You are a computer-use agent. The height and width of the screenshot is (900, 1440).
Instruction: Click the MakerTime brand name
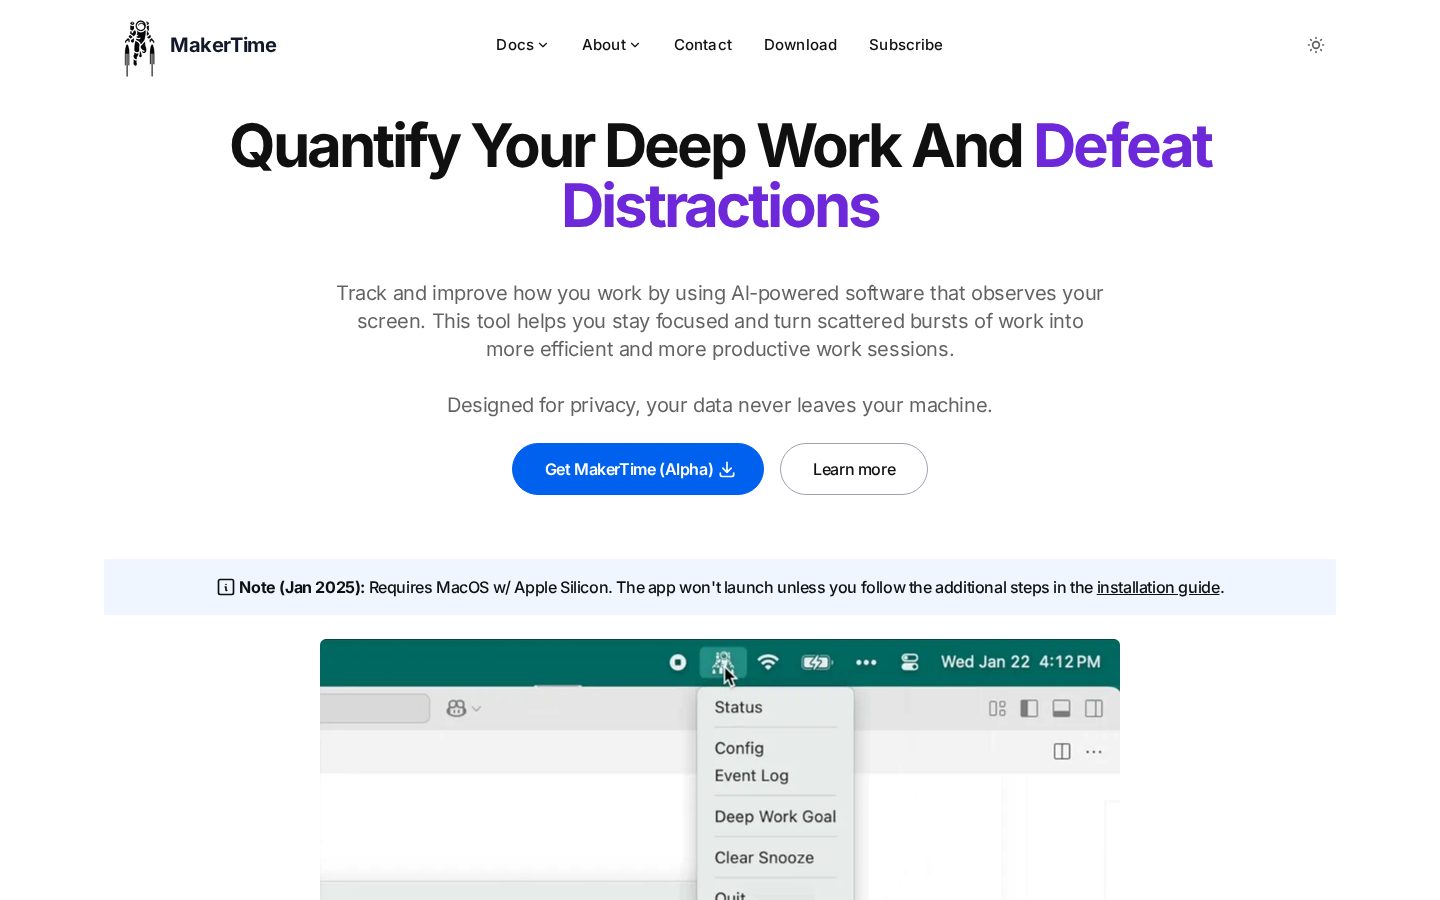(223, 45)
